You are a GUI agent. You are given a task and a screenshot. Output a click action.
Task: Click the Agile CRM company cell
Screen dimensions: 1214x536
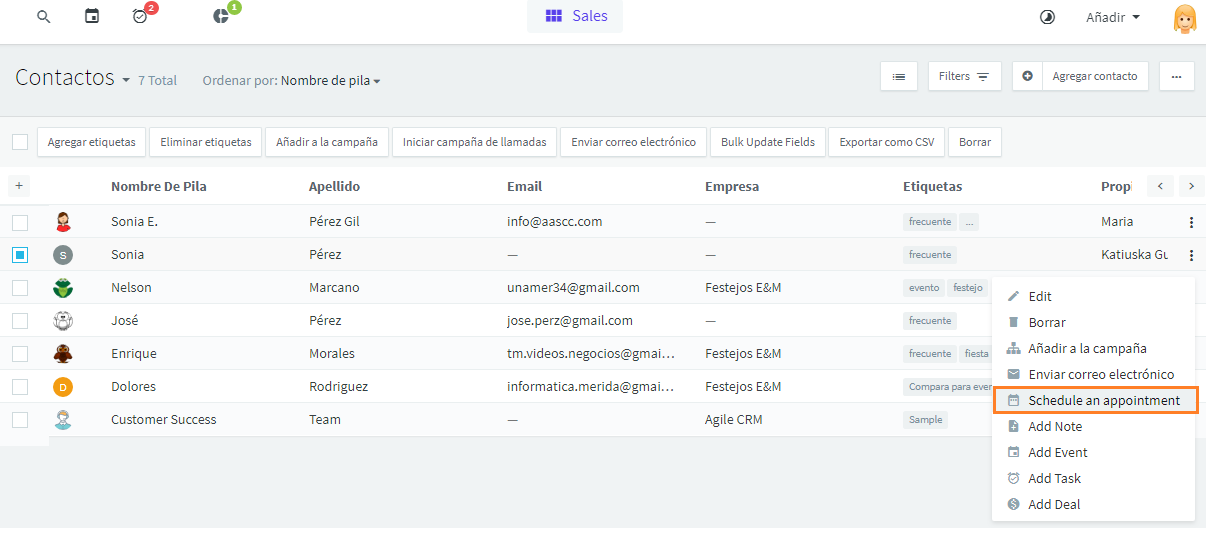[733, 420]
